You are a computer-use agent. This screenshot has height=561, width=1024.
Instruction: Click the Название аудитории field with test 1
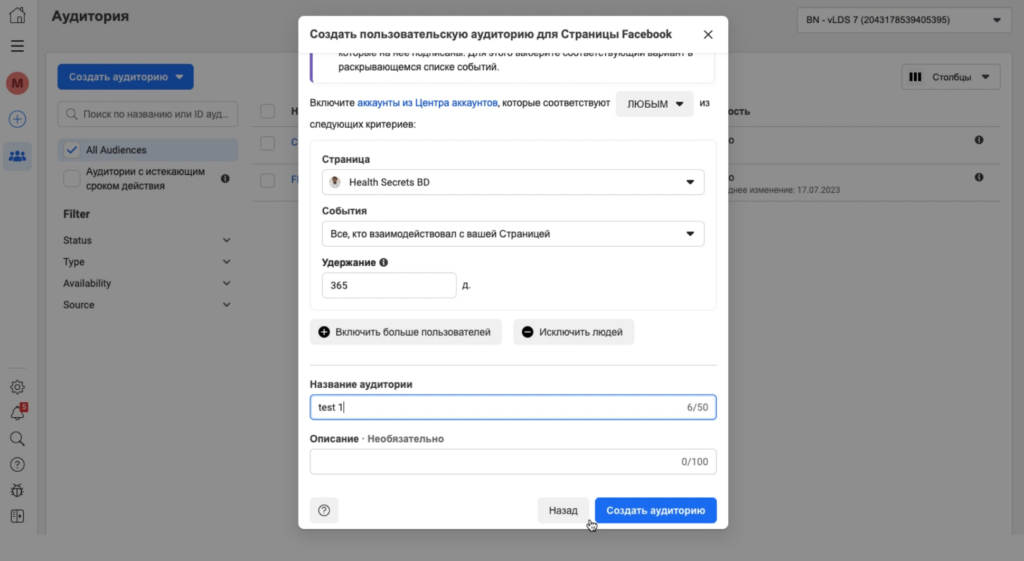tap(513, 407)
